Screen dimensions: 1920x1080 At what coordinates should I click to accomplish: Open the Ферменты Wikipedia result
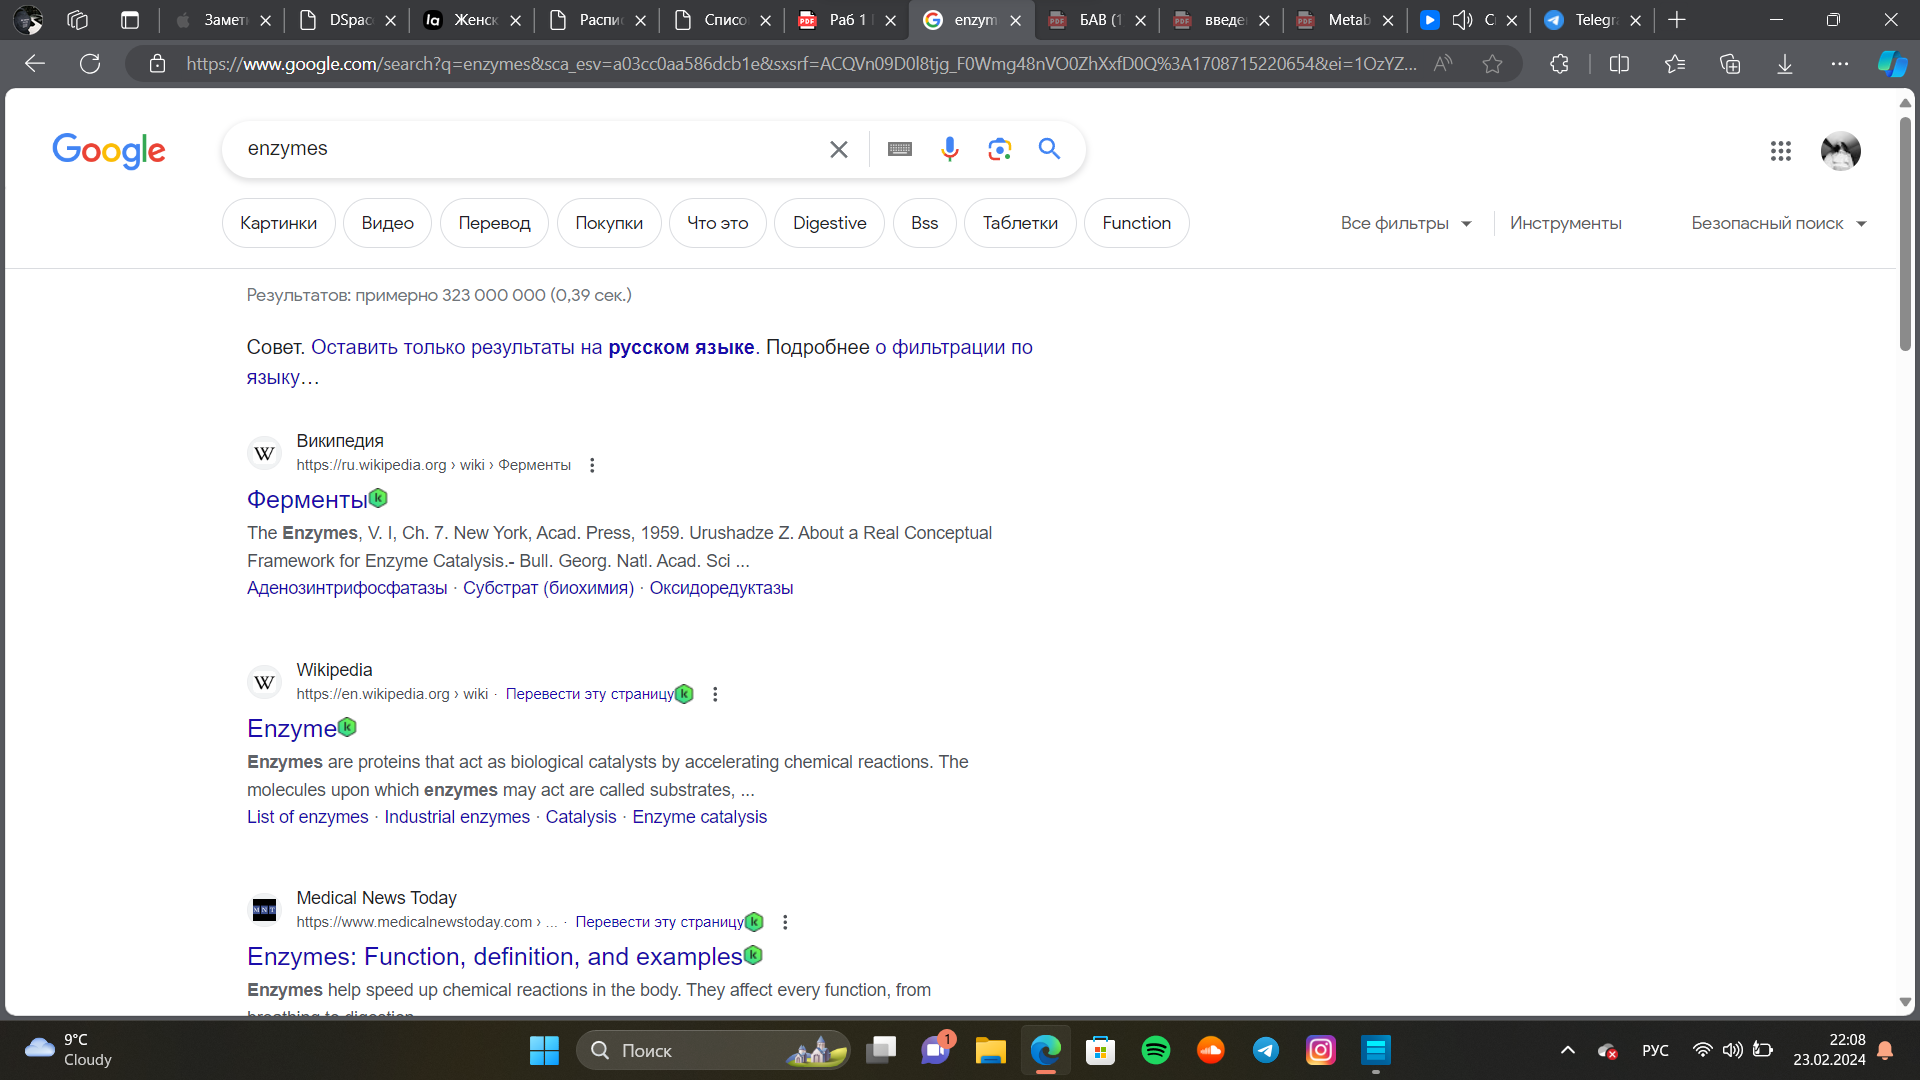[x=307, y=499]
